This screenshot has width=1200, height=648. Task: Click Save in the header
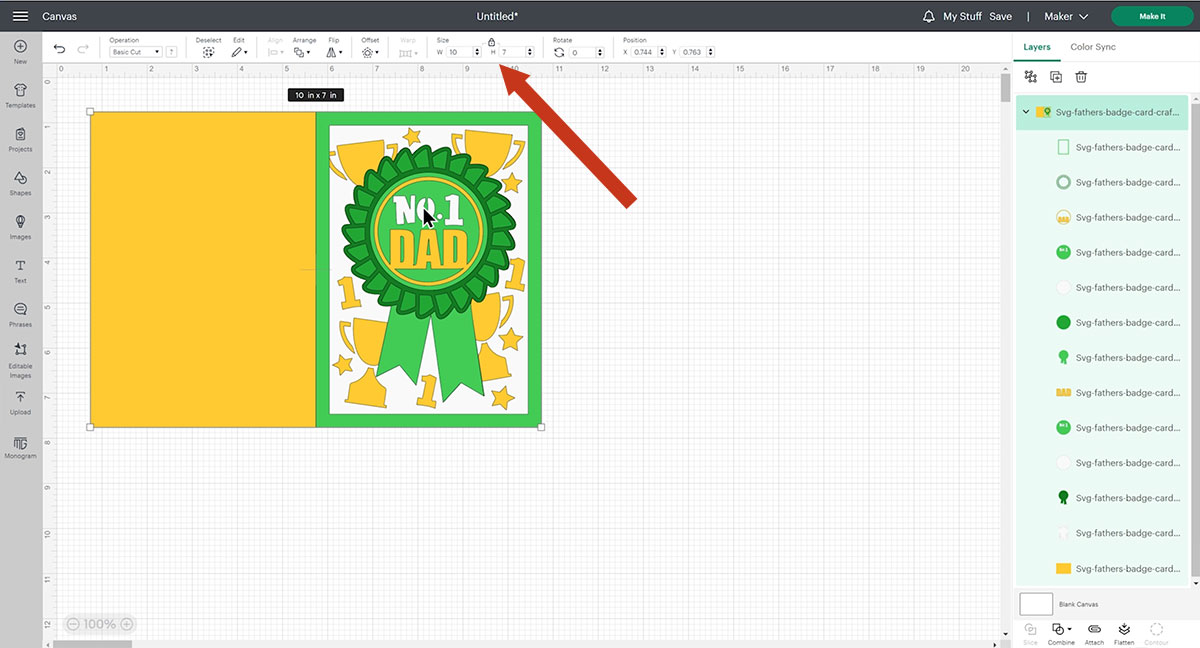click(x=1000, y=17)
